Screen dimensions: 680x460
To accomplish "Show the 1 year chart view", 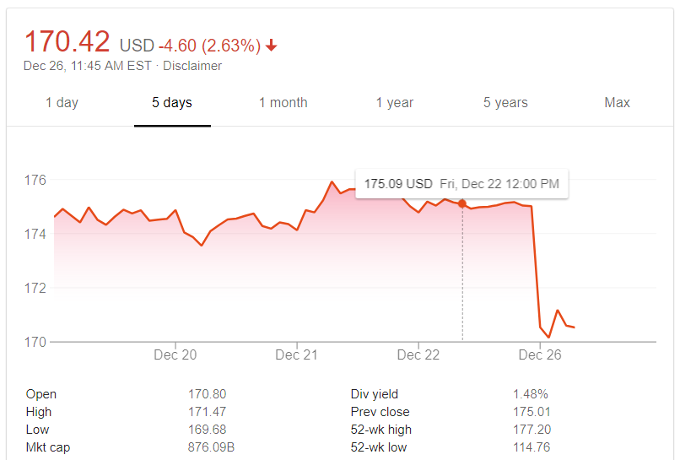I will pos(394,102).
